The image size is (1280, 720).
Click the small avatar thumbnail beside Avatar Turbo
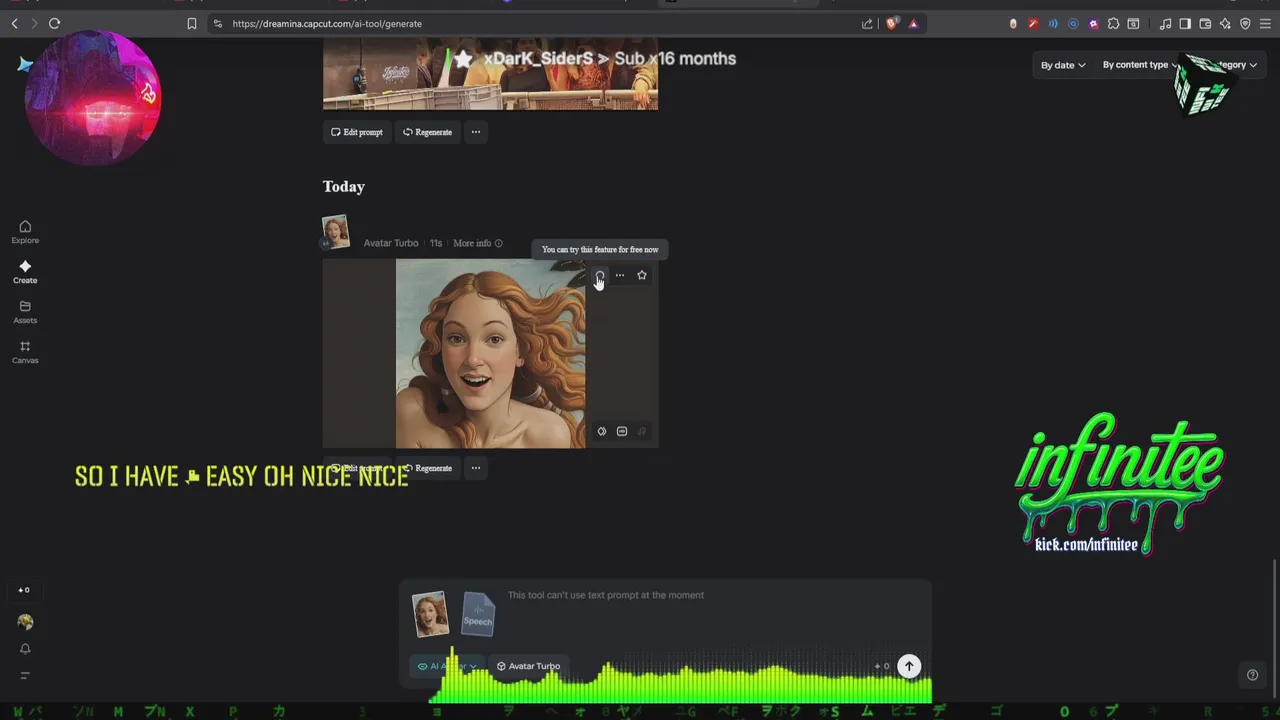coord(335,232)
